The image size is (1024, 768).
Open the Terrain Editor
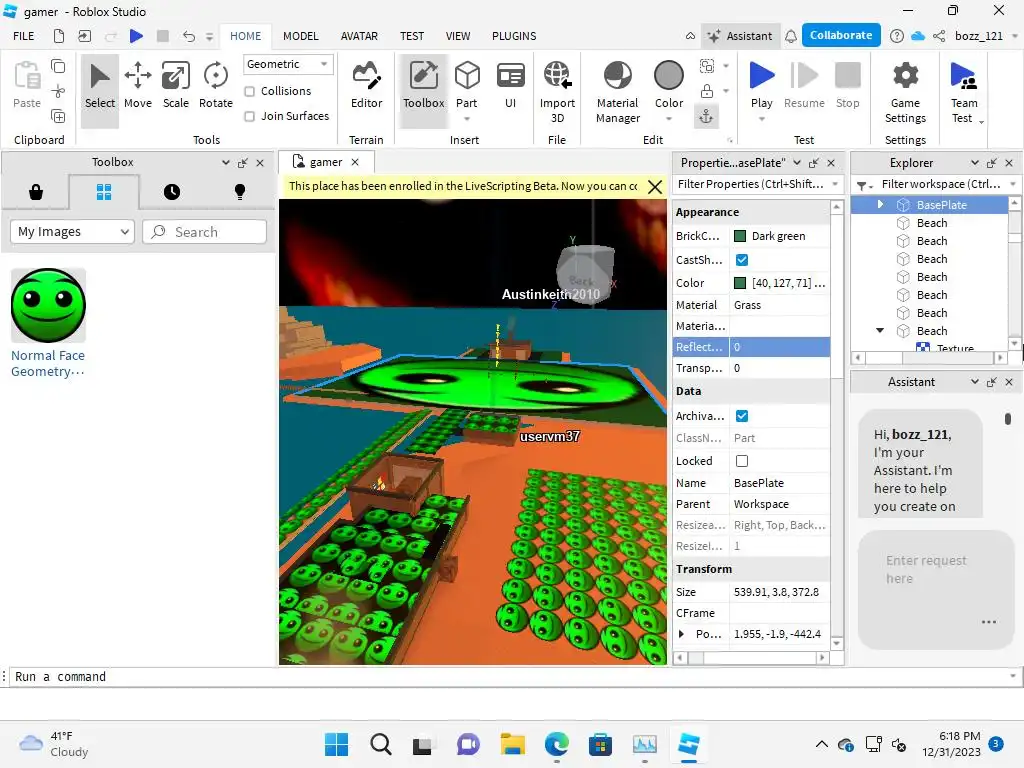click(366, 86)
